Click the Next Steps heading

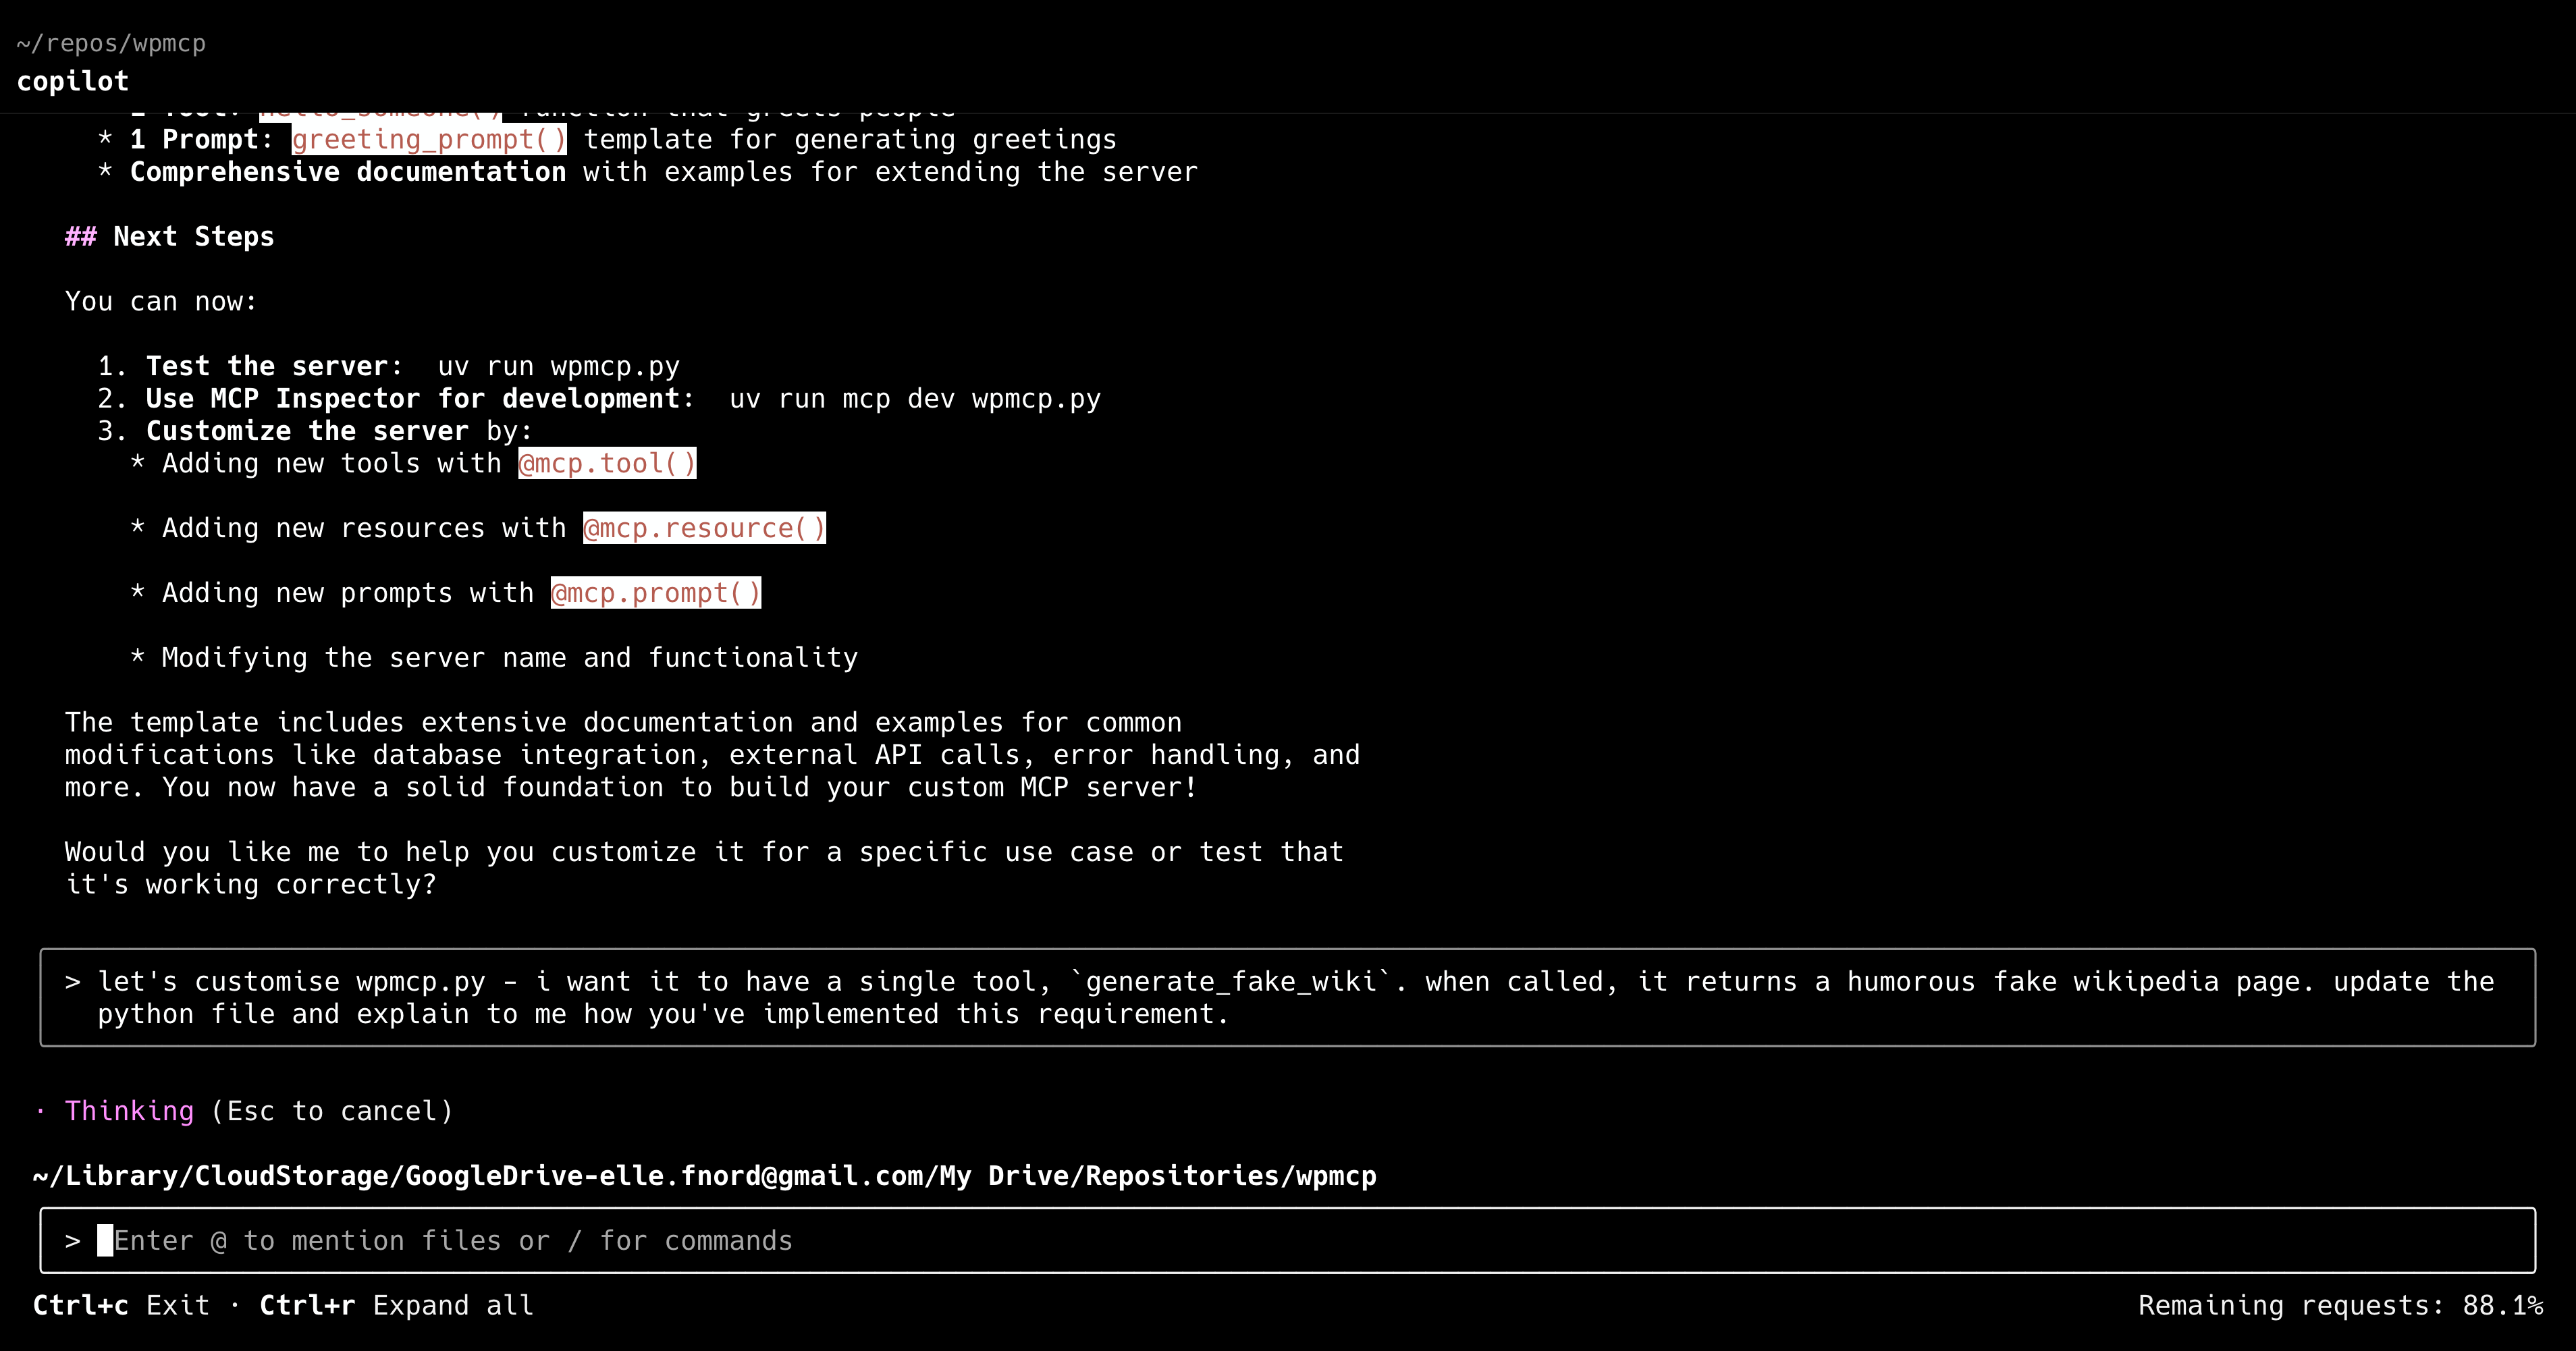[193, 236]
